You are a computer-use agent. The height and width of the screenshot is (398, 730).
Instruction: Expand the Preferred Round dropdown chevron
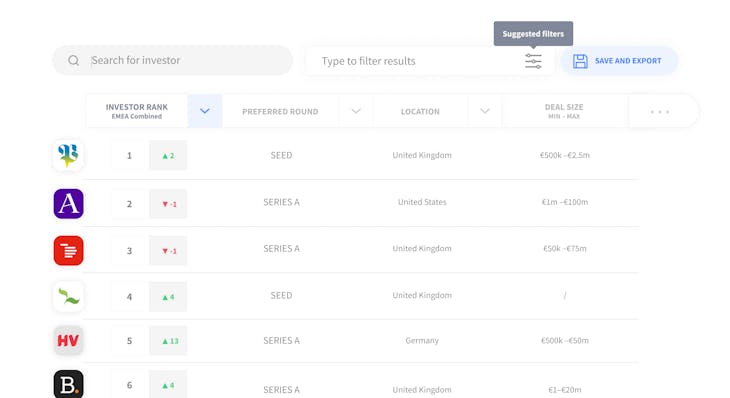pos(356,111)
